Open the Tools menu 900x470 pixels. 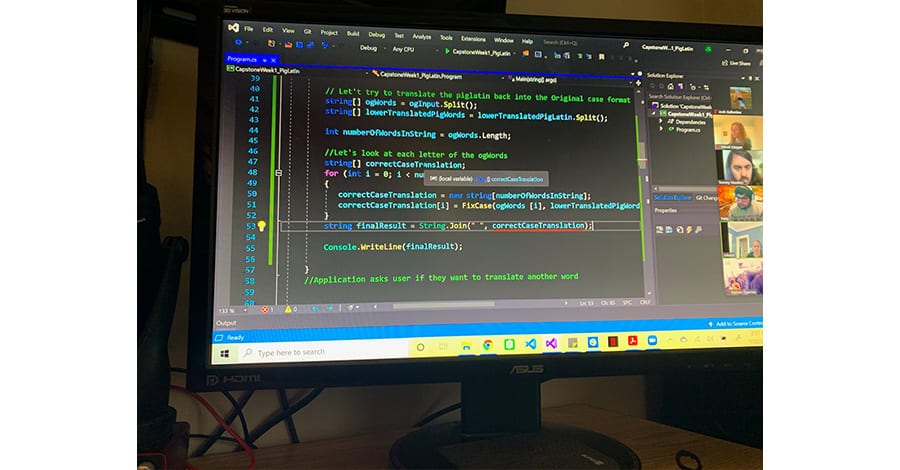pos(447,38)
